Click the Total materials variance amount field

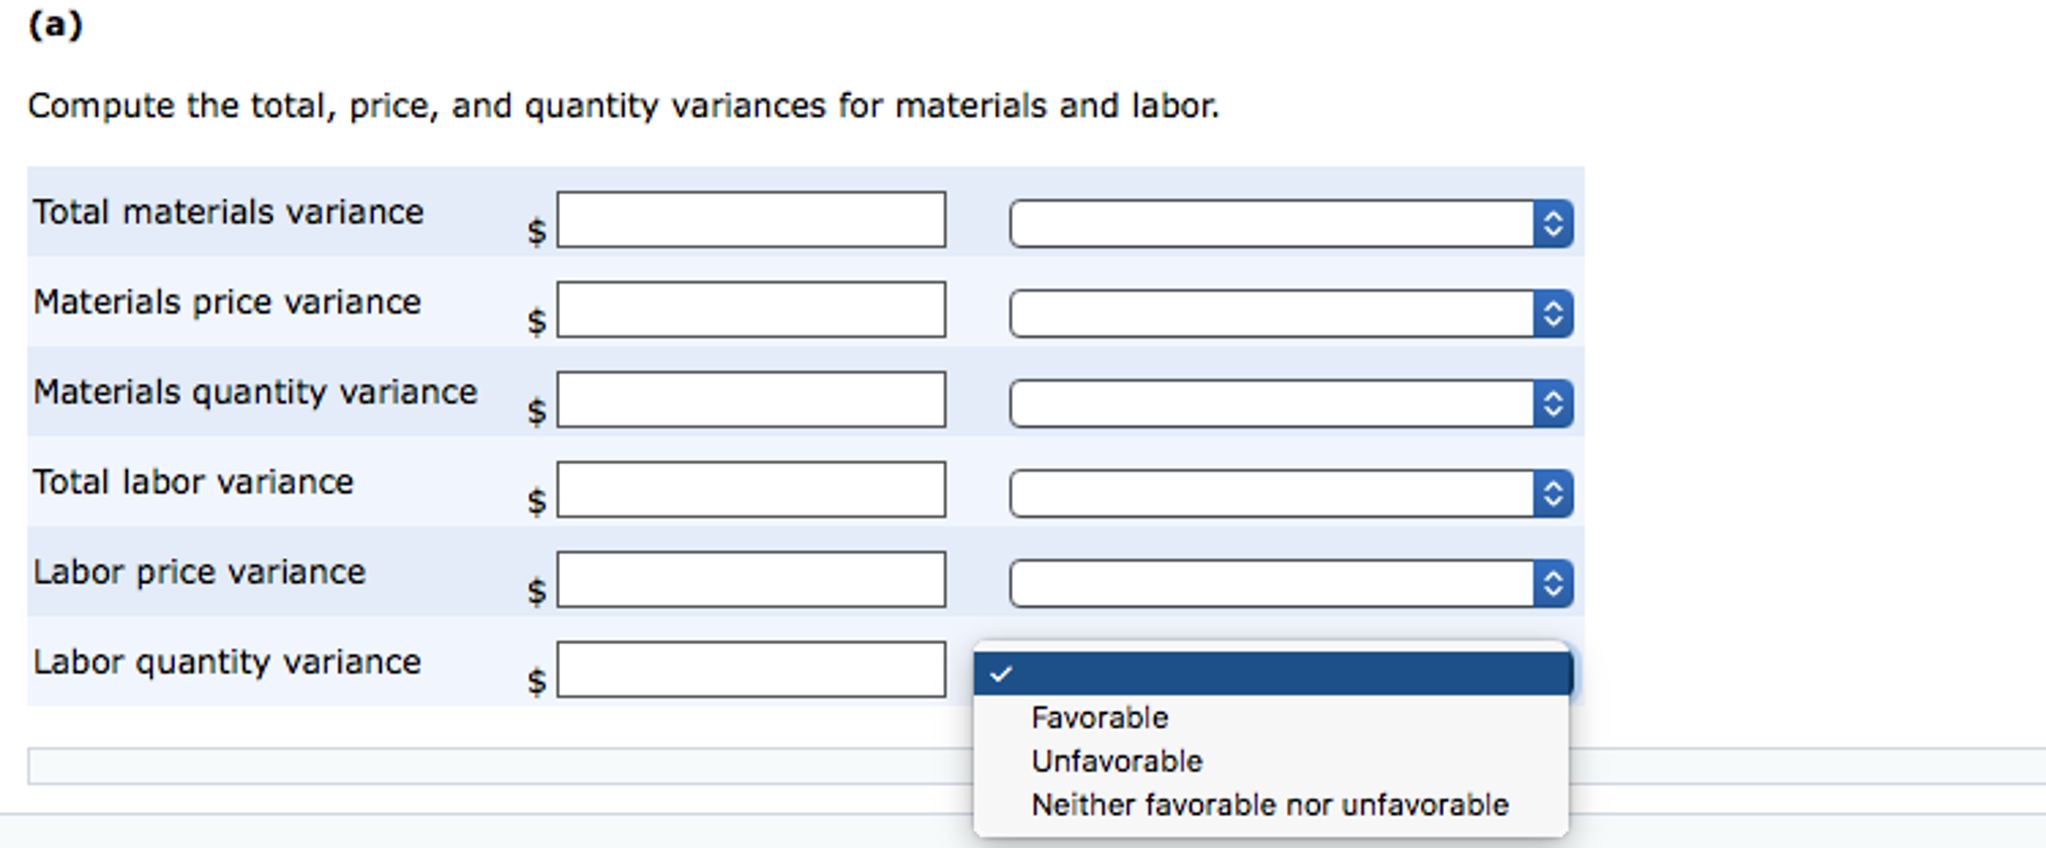click(752, 220)
